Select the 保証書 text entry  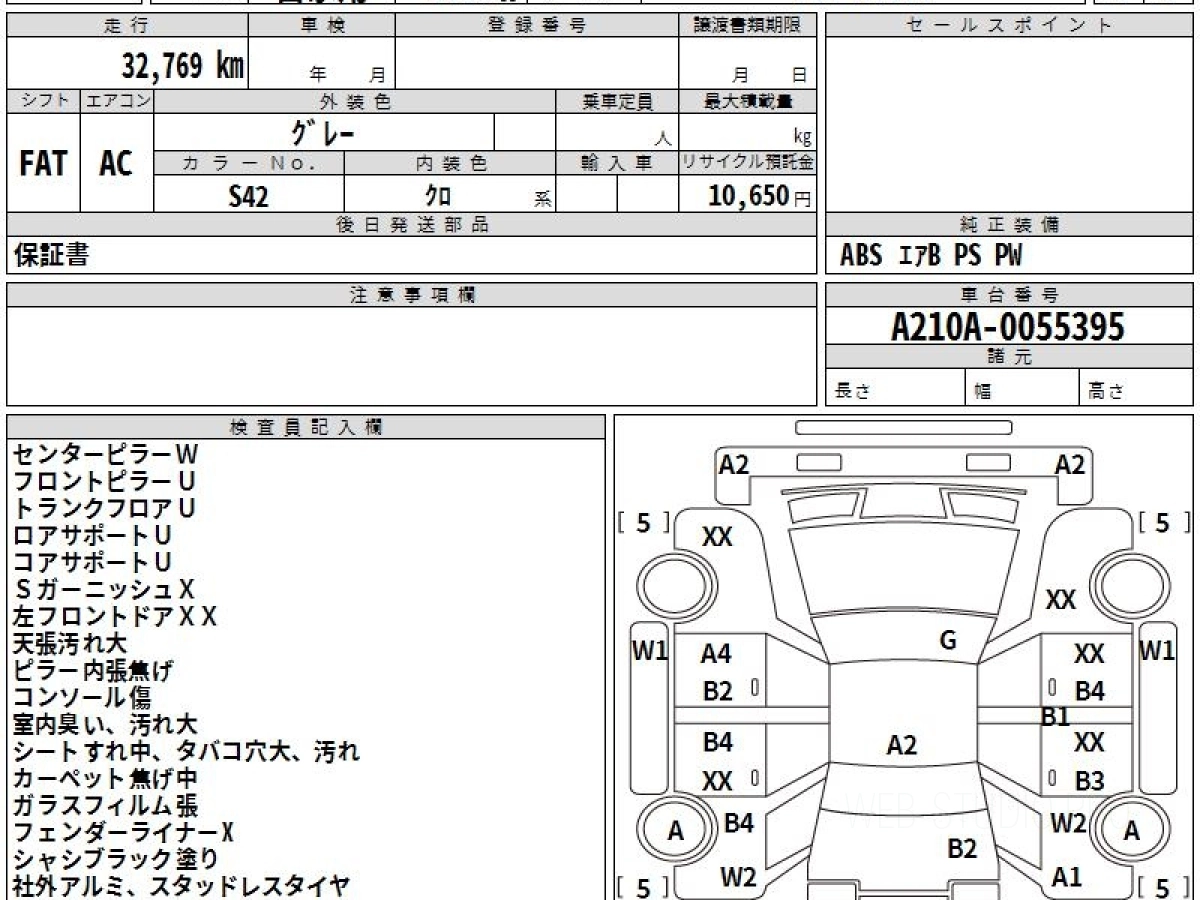pyautogui.click(x=51, y=256)
